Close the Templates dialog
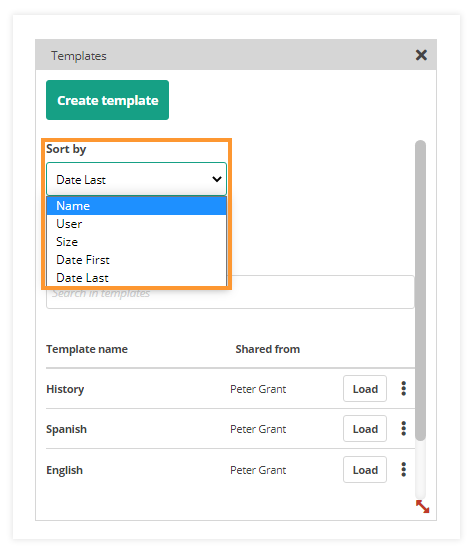Image resolution: width=473 pixels, height=554 pixels. 421,55
